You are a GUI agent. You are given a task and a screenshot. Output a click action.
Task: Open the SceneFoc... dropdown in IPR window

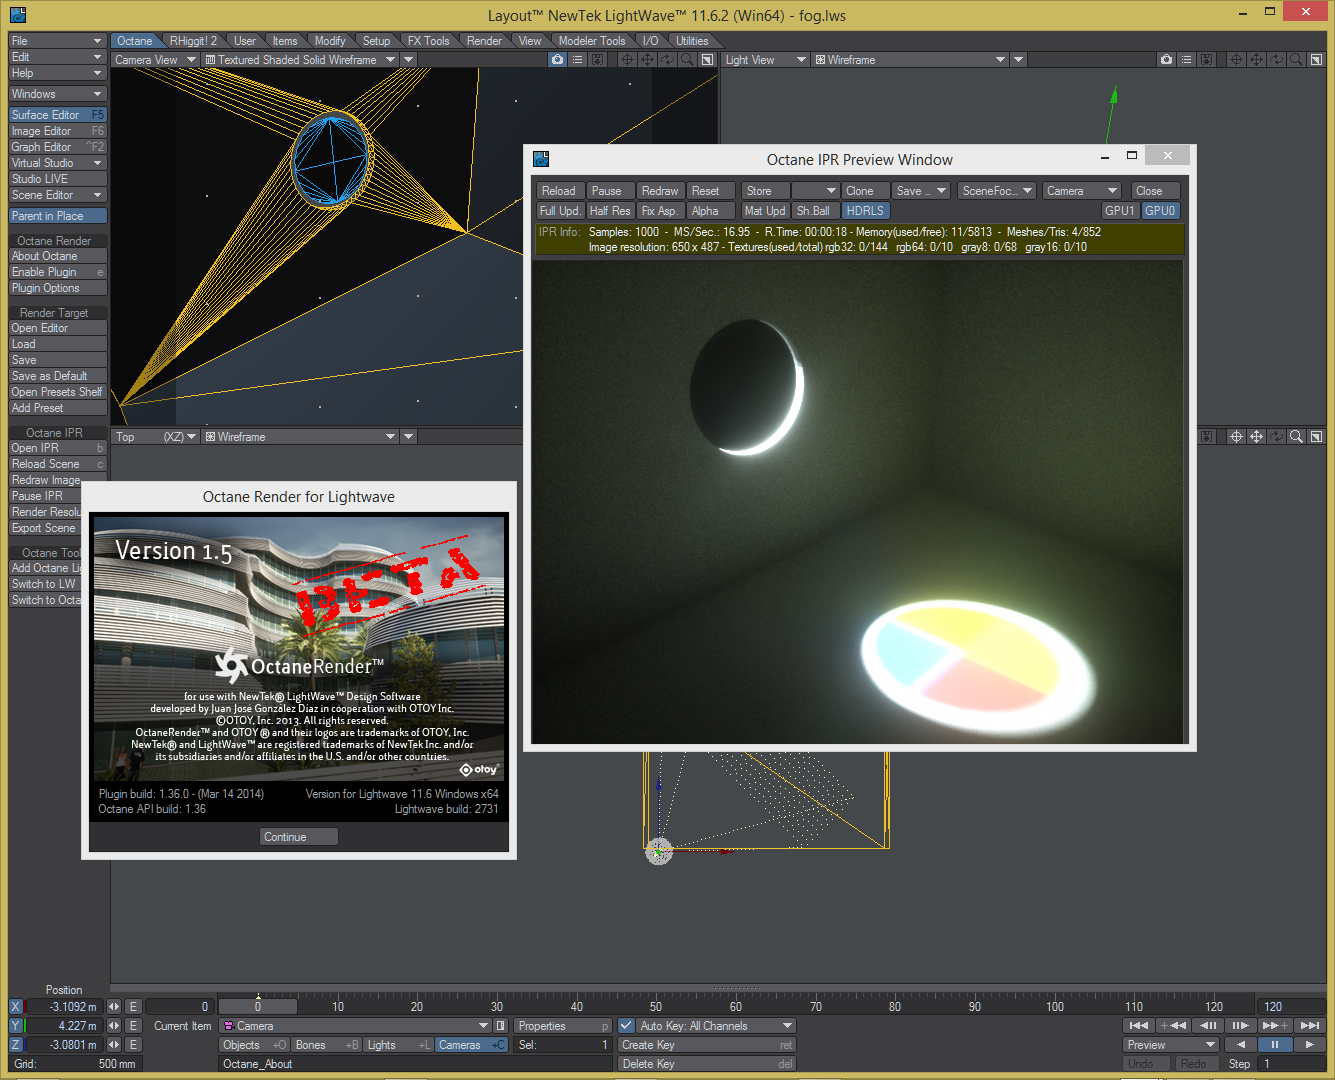pyautogui.click(x=997, y=191)
